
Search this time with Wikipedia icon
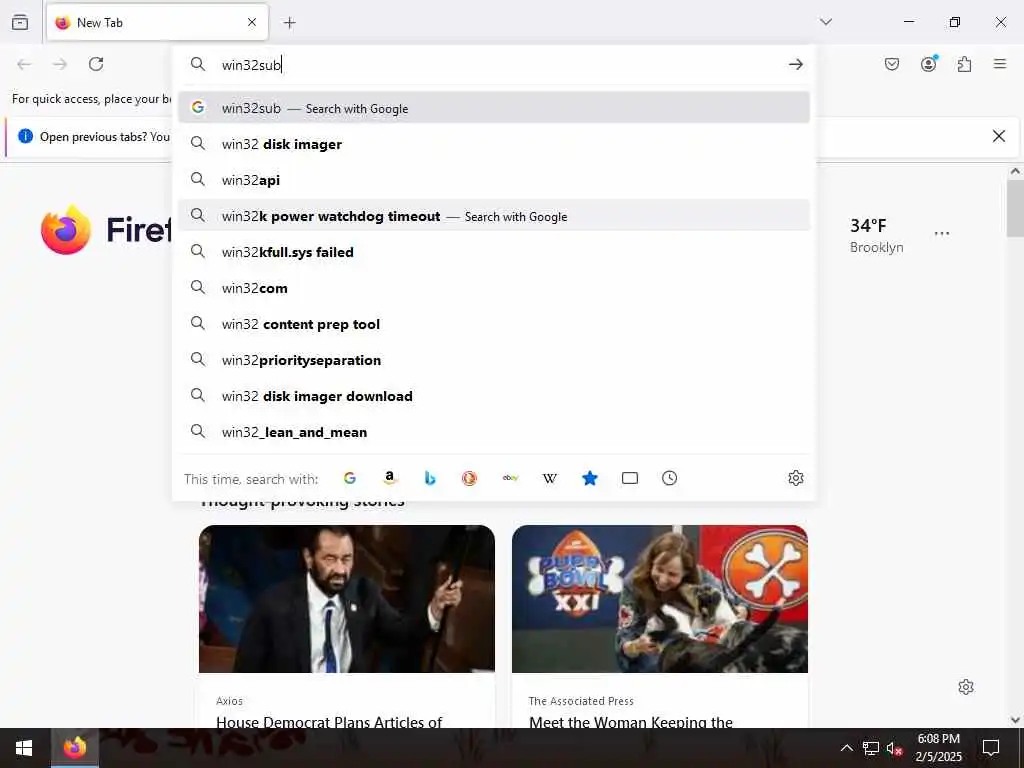pos(550,478)
